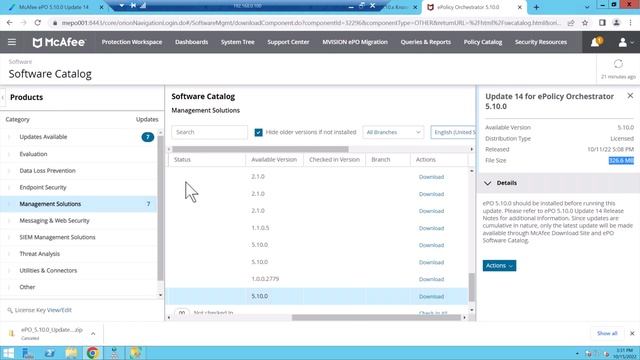Switch to McAfee ePO 5.10.0 Update 14 tab
The width and height of the screenshot is (640, 360).
53,7
